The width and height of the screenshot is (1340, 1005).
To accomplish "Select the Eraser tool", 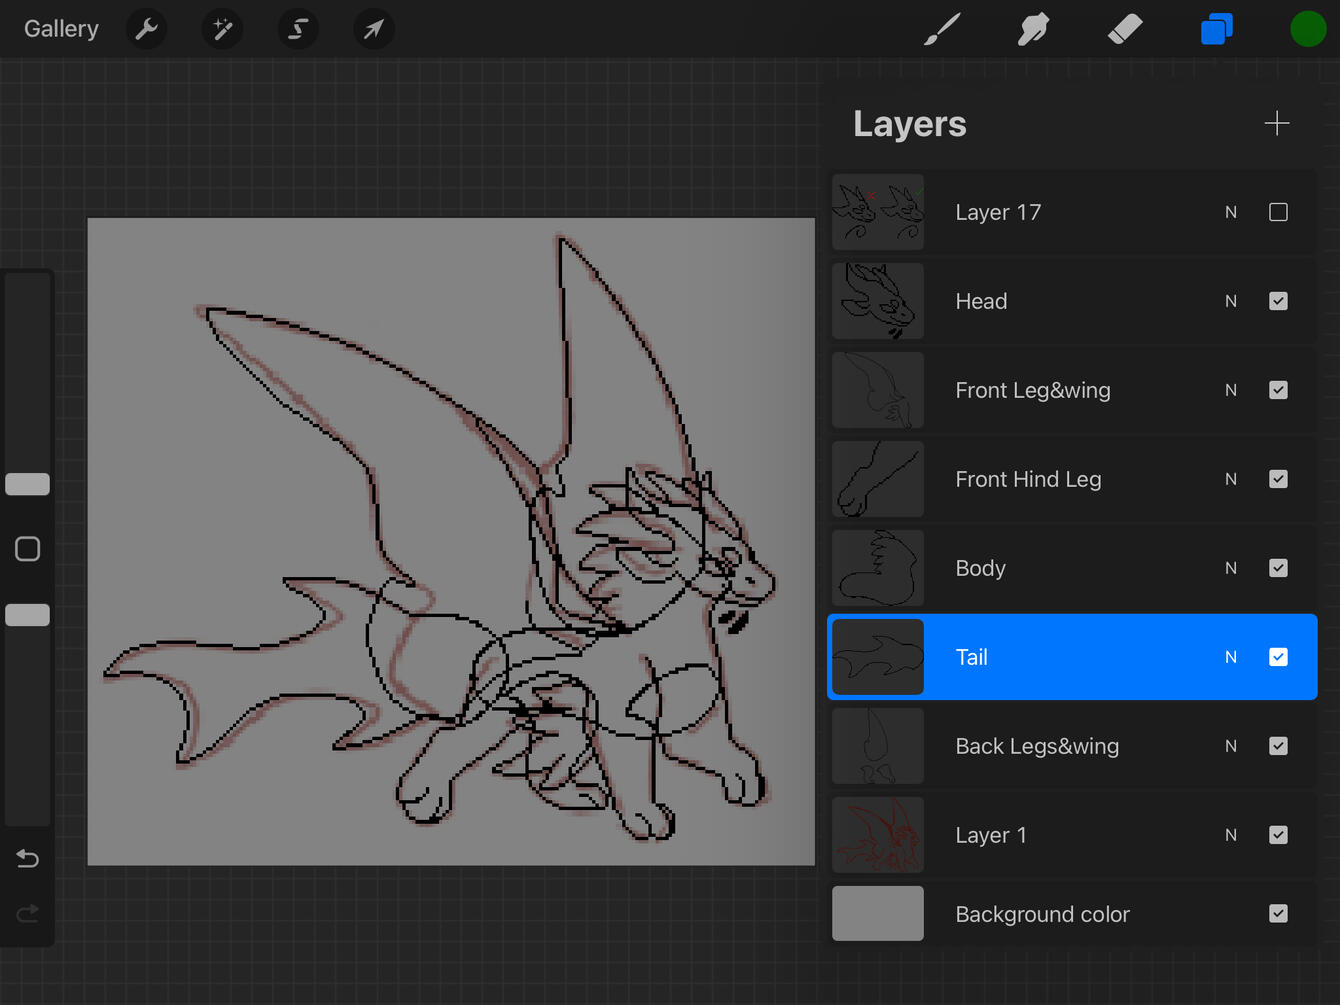I will 1125,29.
